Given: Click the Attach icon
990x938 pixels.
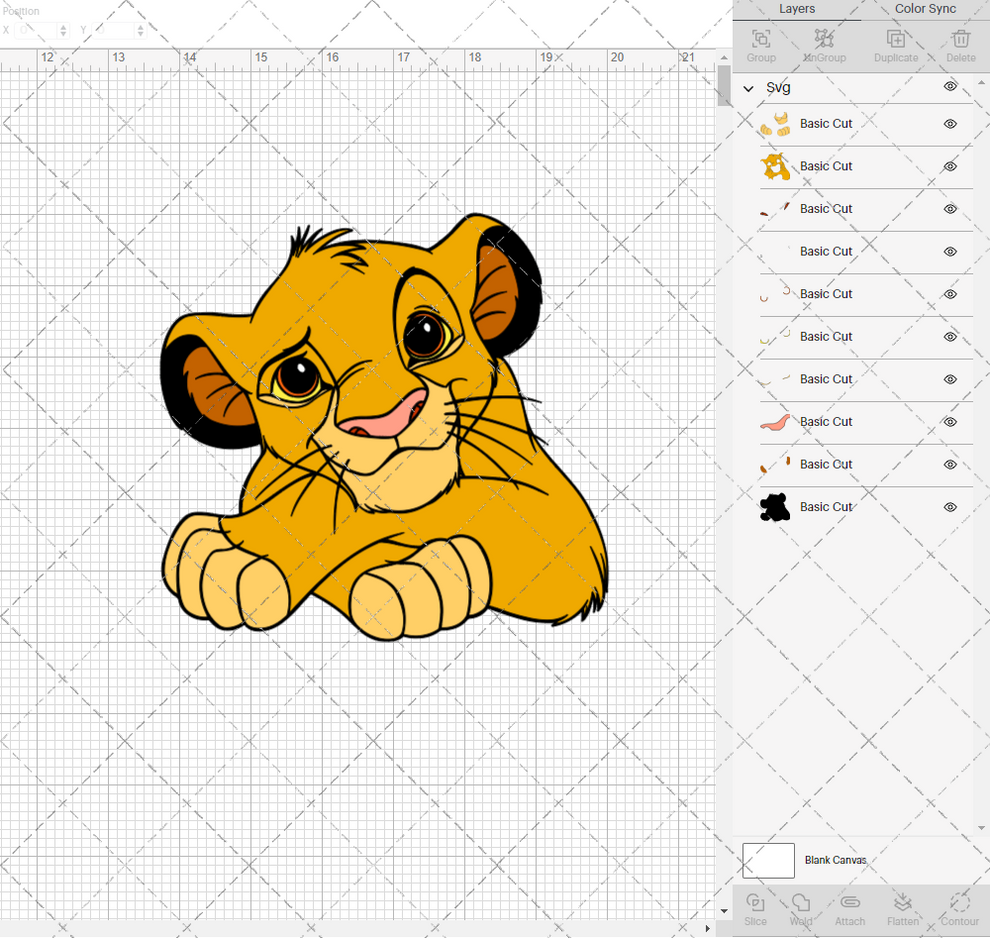Looking at the screenshot, I should tap(850, 908).
